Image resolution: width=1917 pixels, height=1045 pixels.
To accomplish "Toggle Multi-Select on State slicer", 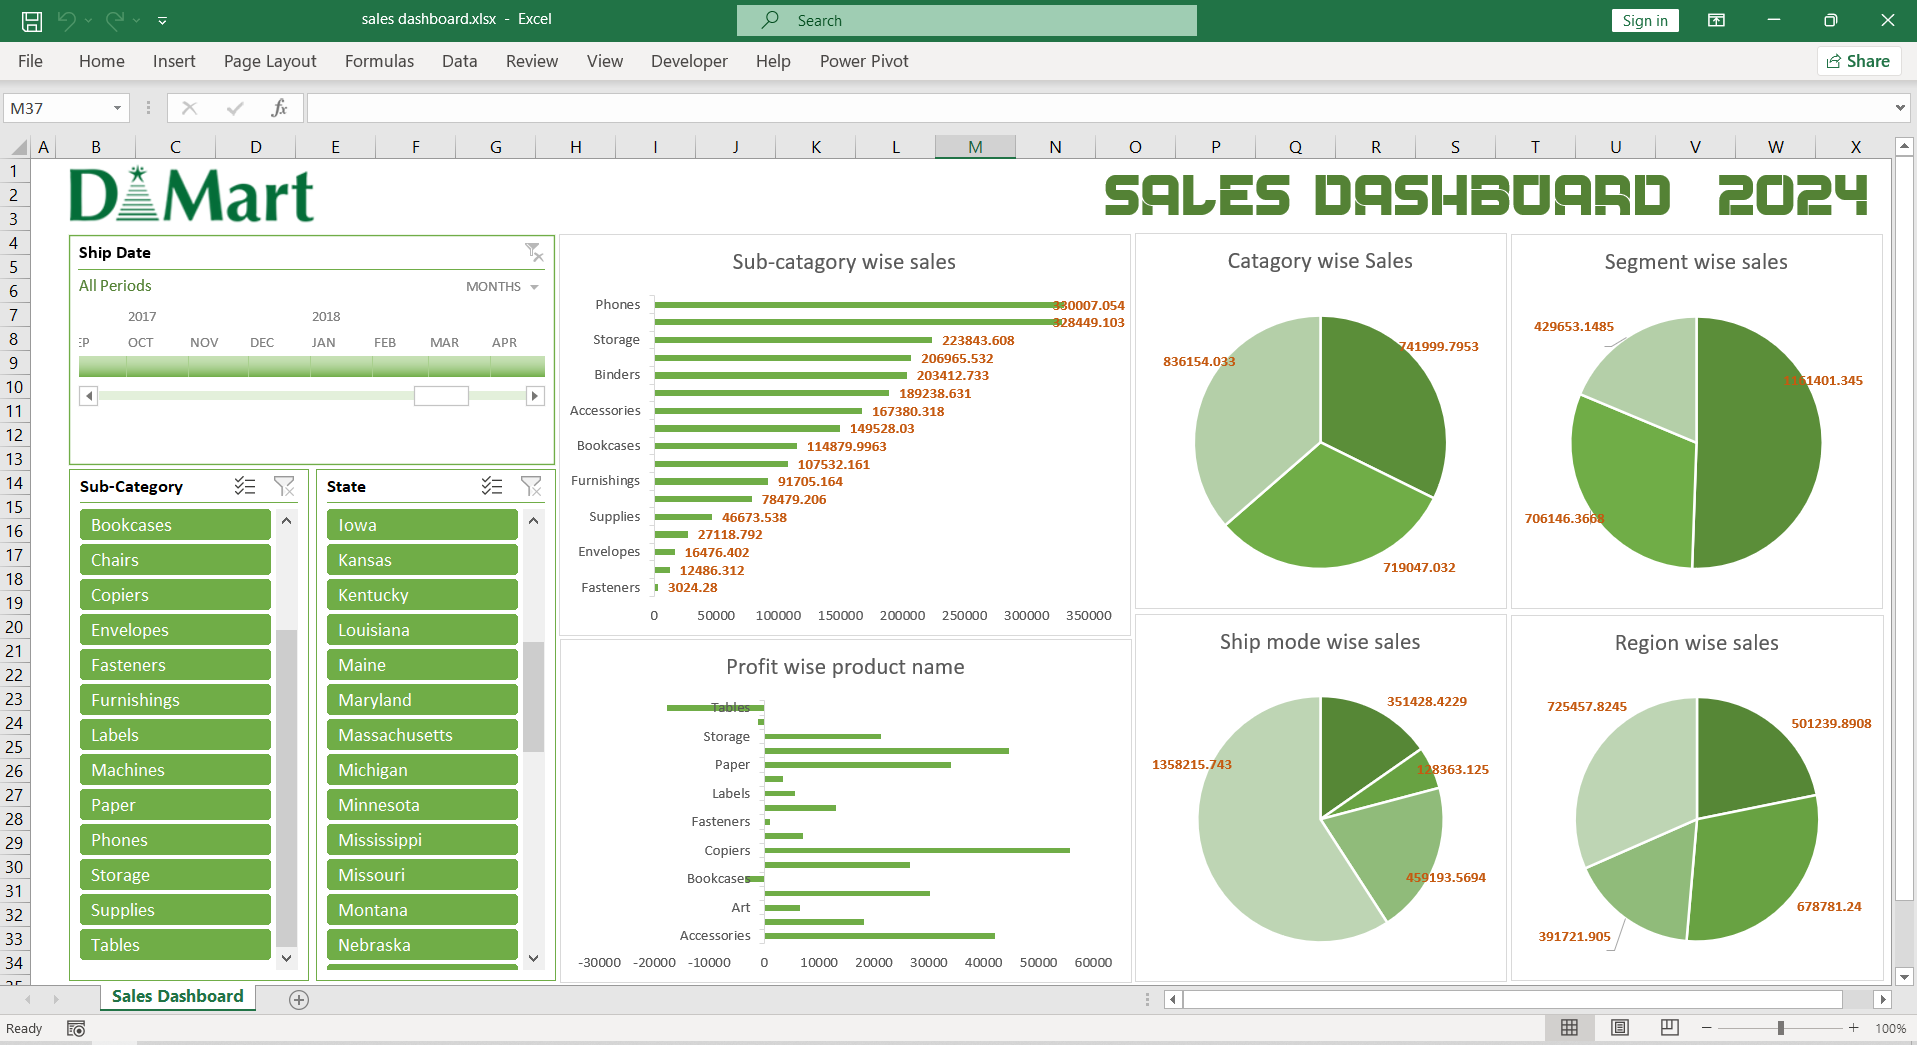I will (x=492, y=486).
